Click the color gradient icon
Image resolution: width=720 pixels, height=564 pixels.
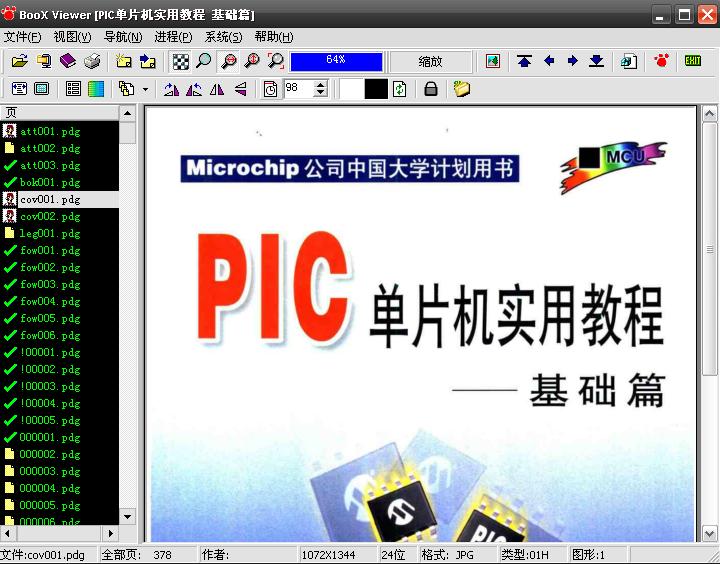(96, 88)
